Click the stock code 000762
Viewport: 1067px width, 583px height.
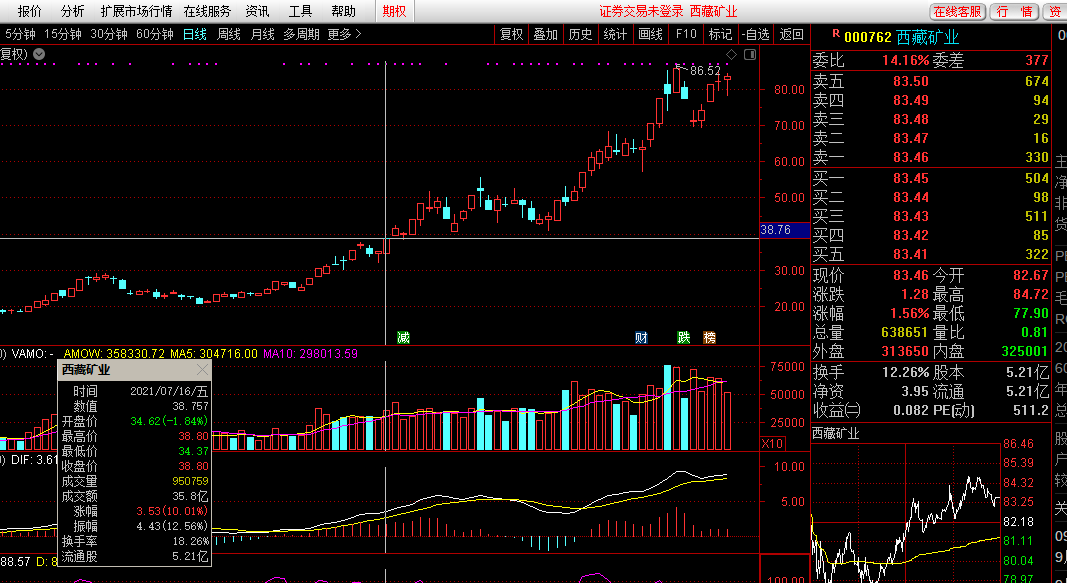[868, 37]
